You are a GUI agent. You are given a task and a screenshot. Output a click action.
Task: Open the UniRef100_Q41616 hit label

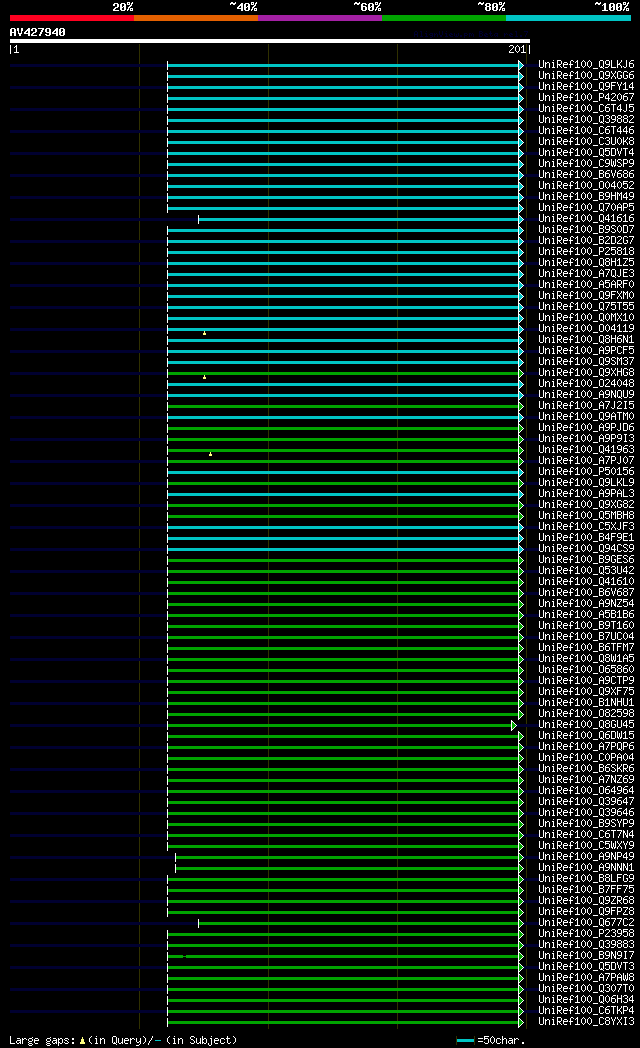586,219
